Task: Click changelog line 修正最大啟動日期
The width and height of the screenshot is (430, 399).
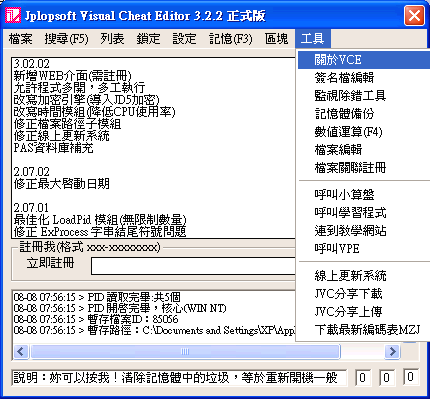Action: [x=61, y=184]
